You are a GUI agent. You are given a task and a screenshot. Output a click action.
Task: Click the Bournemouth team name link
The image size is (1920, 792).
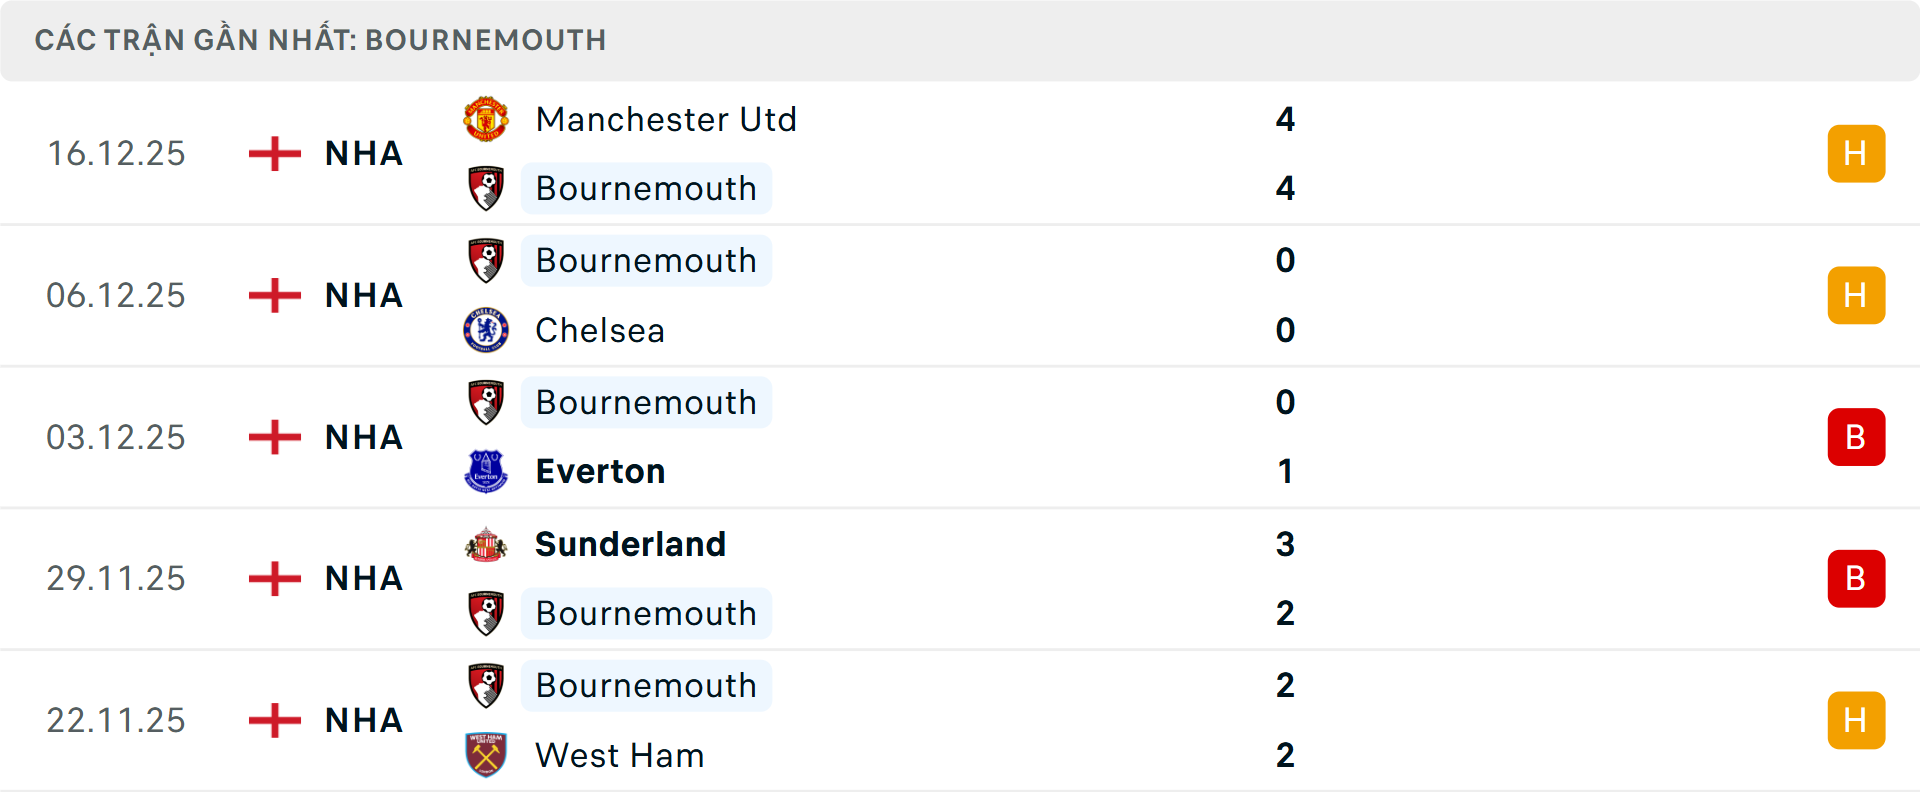click(646, 188)
